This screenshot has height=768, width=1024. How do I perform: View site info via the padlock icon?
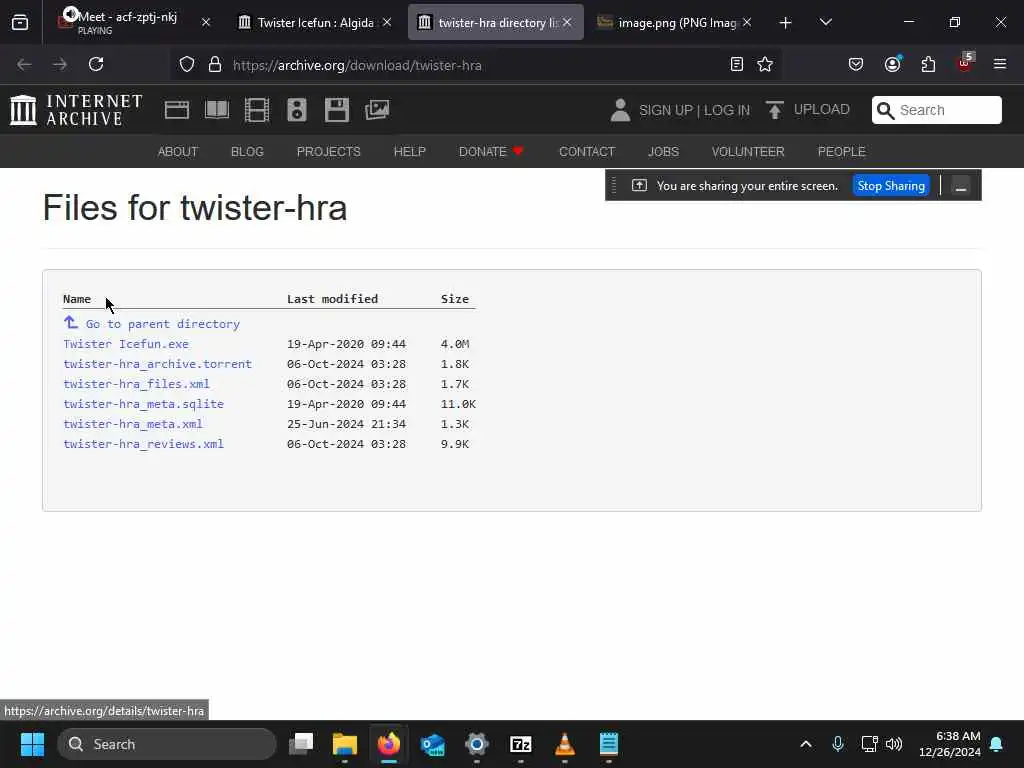pyautogui.click(x=215, y=65)
